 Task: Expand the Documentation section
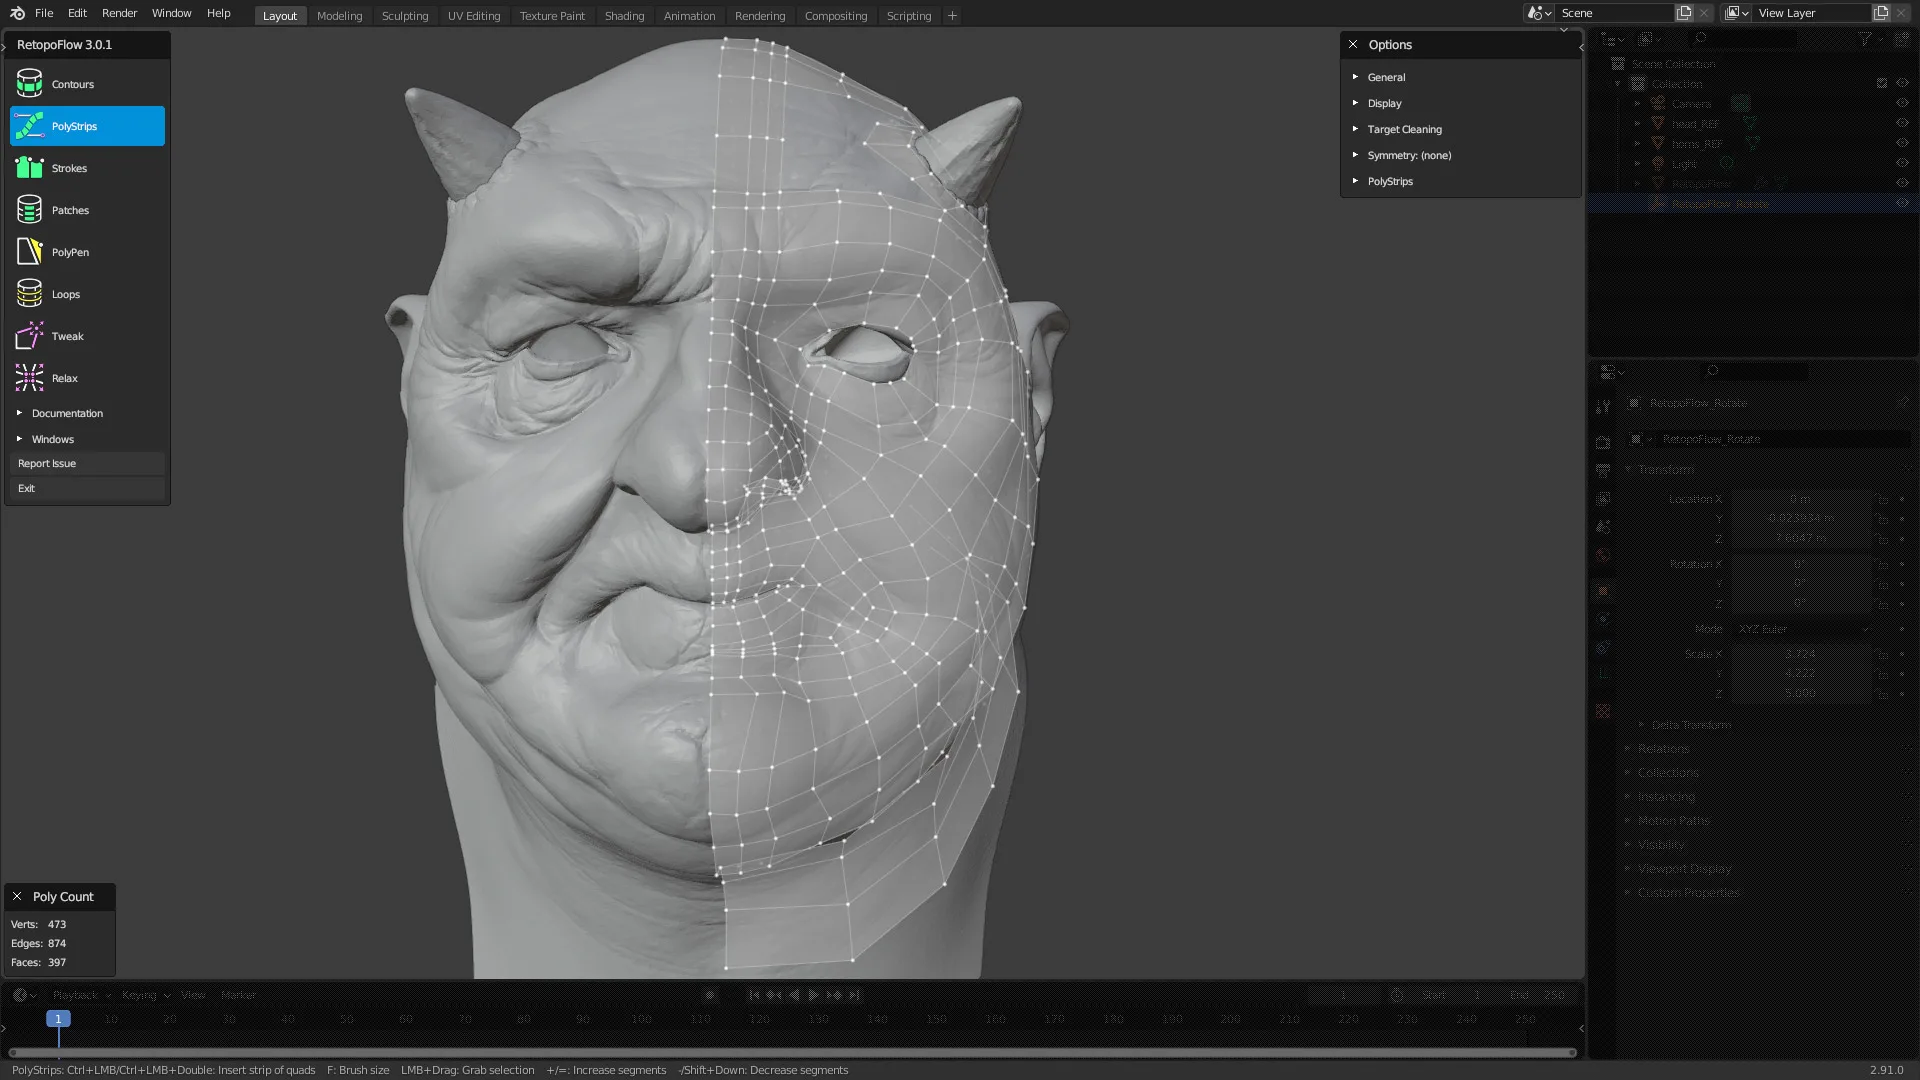pyautogui.click(x=66, y=413)
